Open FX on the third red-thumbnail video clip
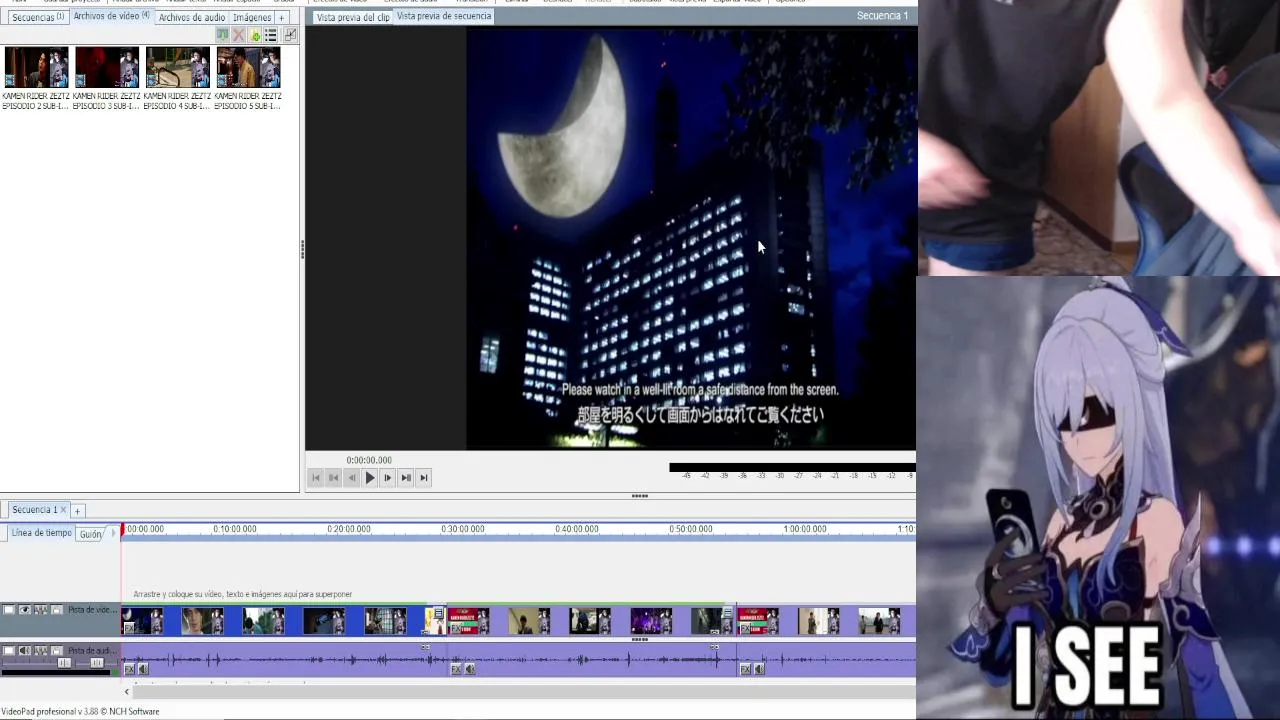The image size is (1280, 720). 746,628
